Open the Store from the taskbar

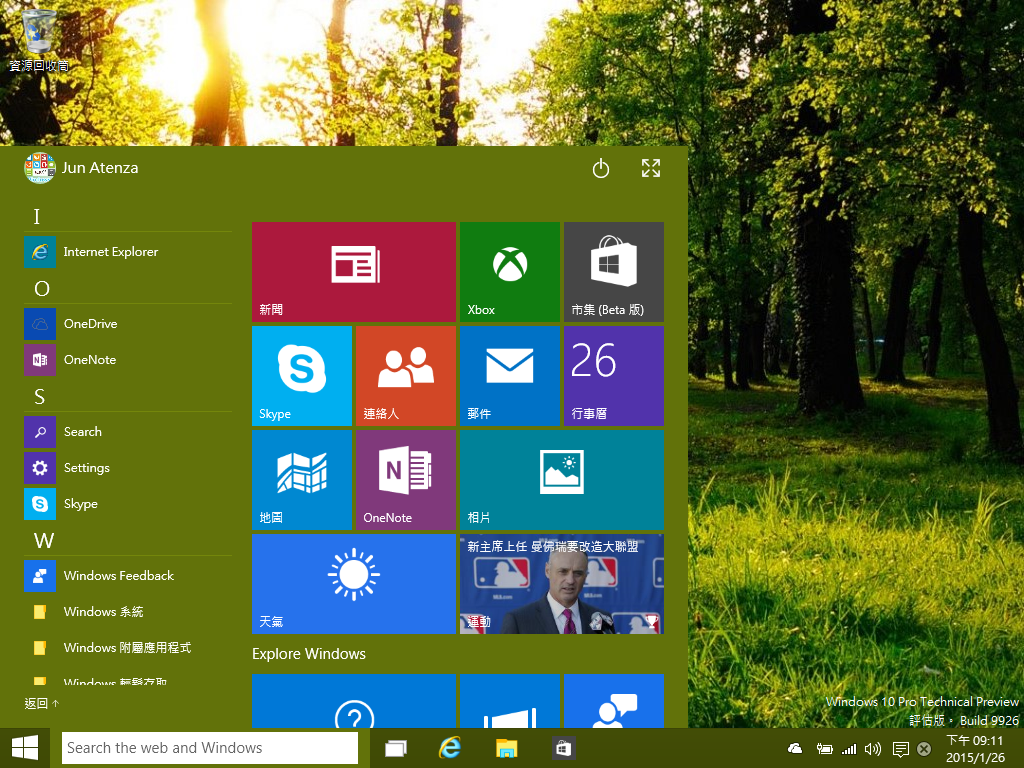[563, 748]
